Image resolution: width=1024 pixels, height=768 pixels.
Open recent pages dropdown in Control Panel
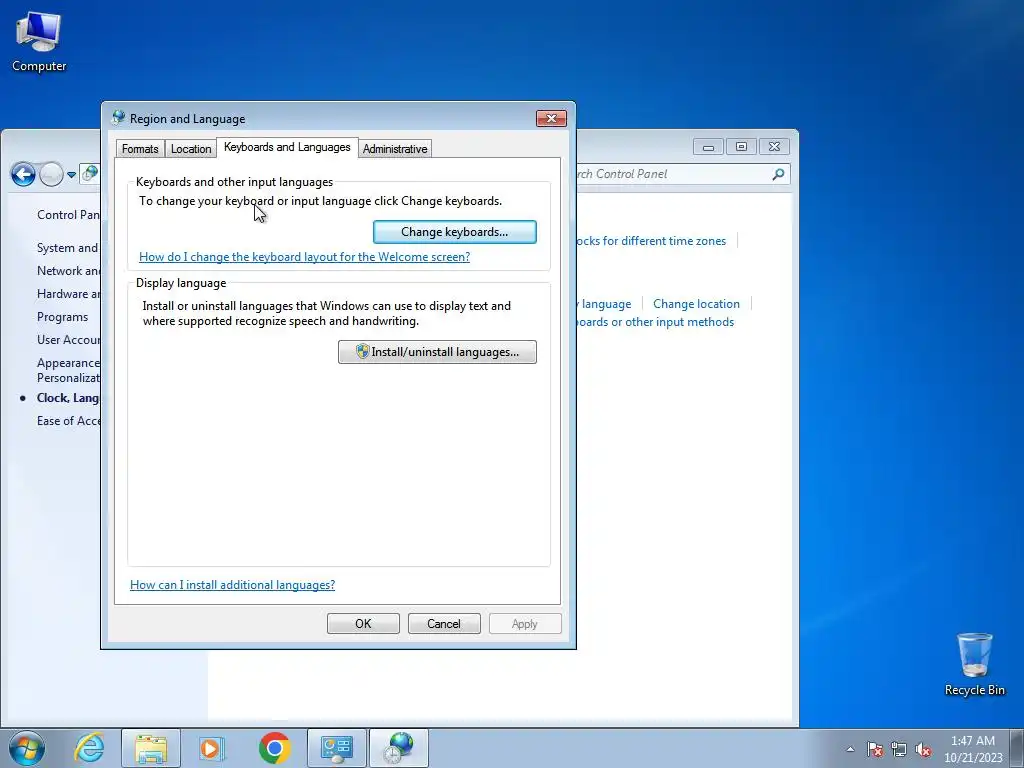(71, 174)
